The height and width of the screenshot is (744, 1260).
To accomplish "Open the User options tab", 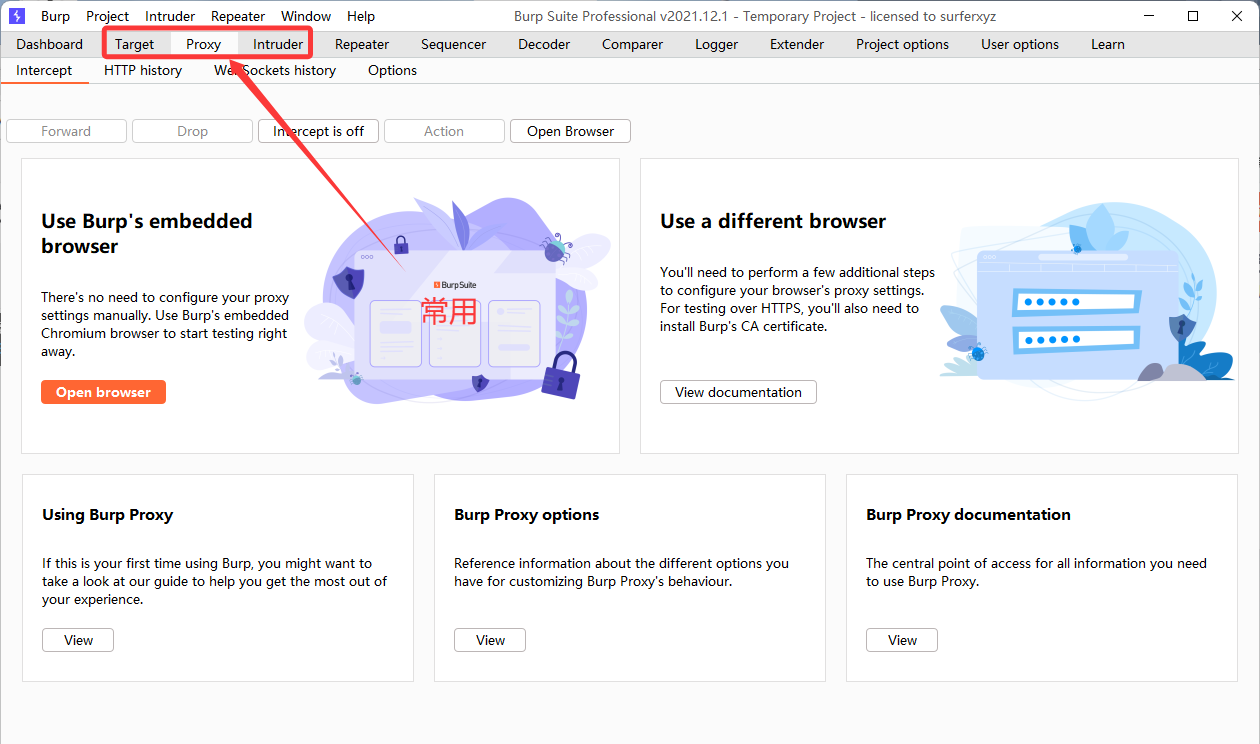I will [x=1020, y=44].
